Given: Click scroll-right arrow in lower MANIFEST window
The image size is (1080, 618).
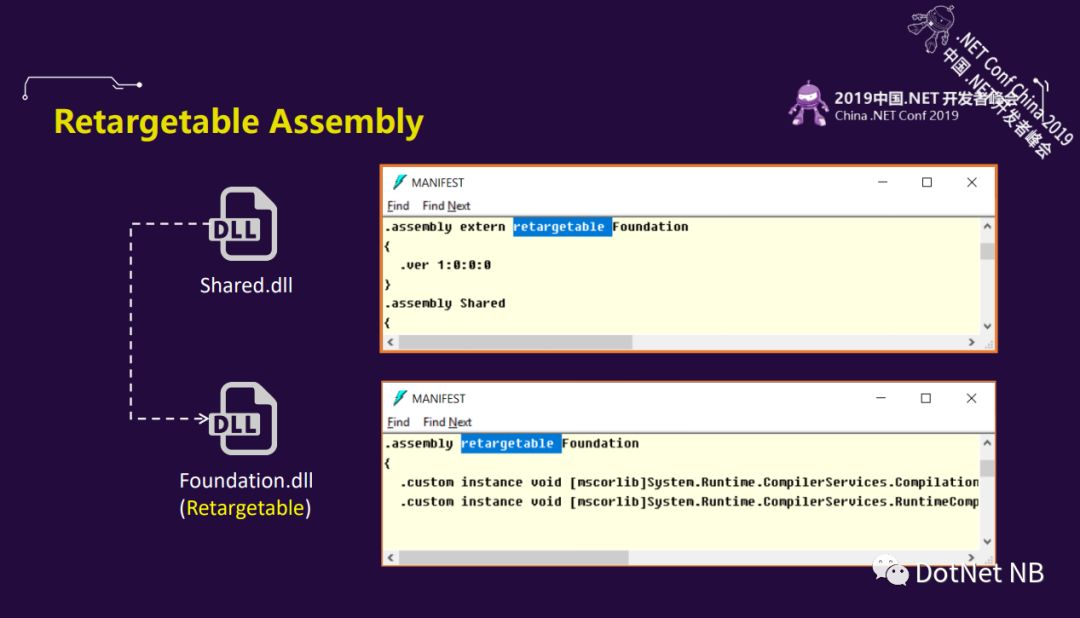Looking at the screenshot, I should click(x=972, y=557).
